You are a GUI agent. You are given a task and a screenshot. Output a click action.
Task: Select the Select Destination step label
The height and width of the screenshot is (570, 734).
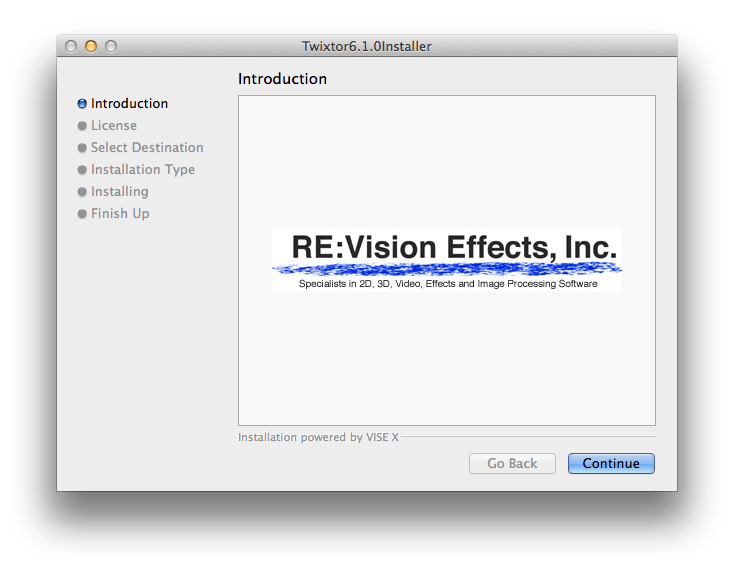tap(147, 147)
